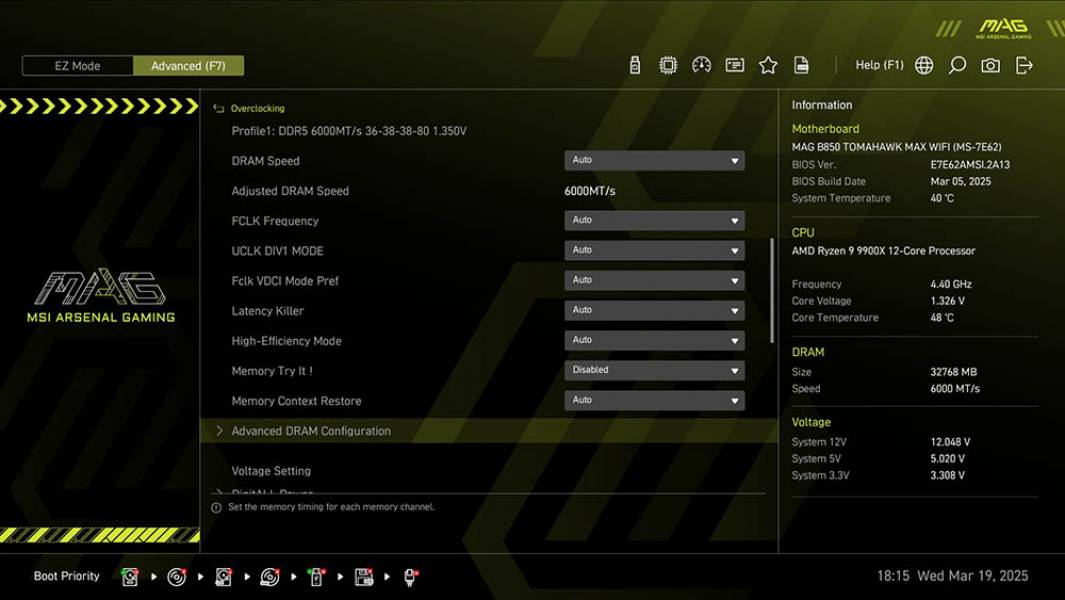Image resolution: width=1065 pixels, height=600 pixels.
Task: Change language with the globe icon
Action: point(924,65)
